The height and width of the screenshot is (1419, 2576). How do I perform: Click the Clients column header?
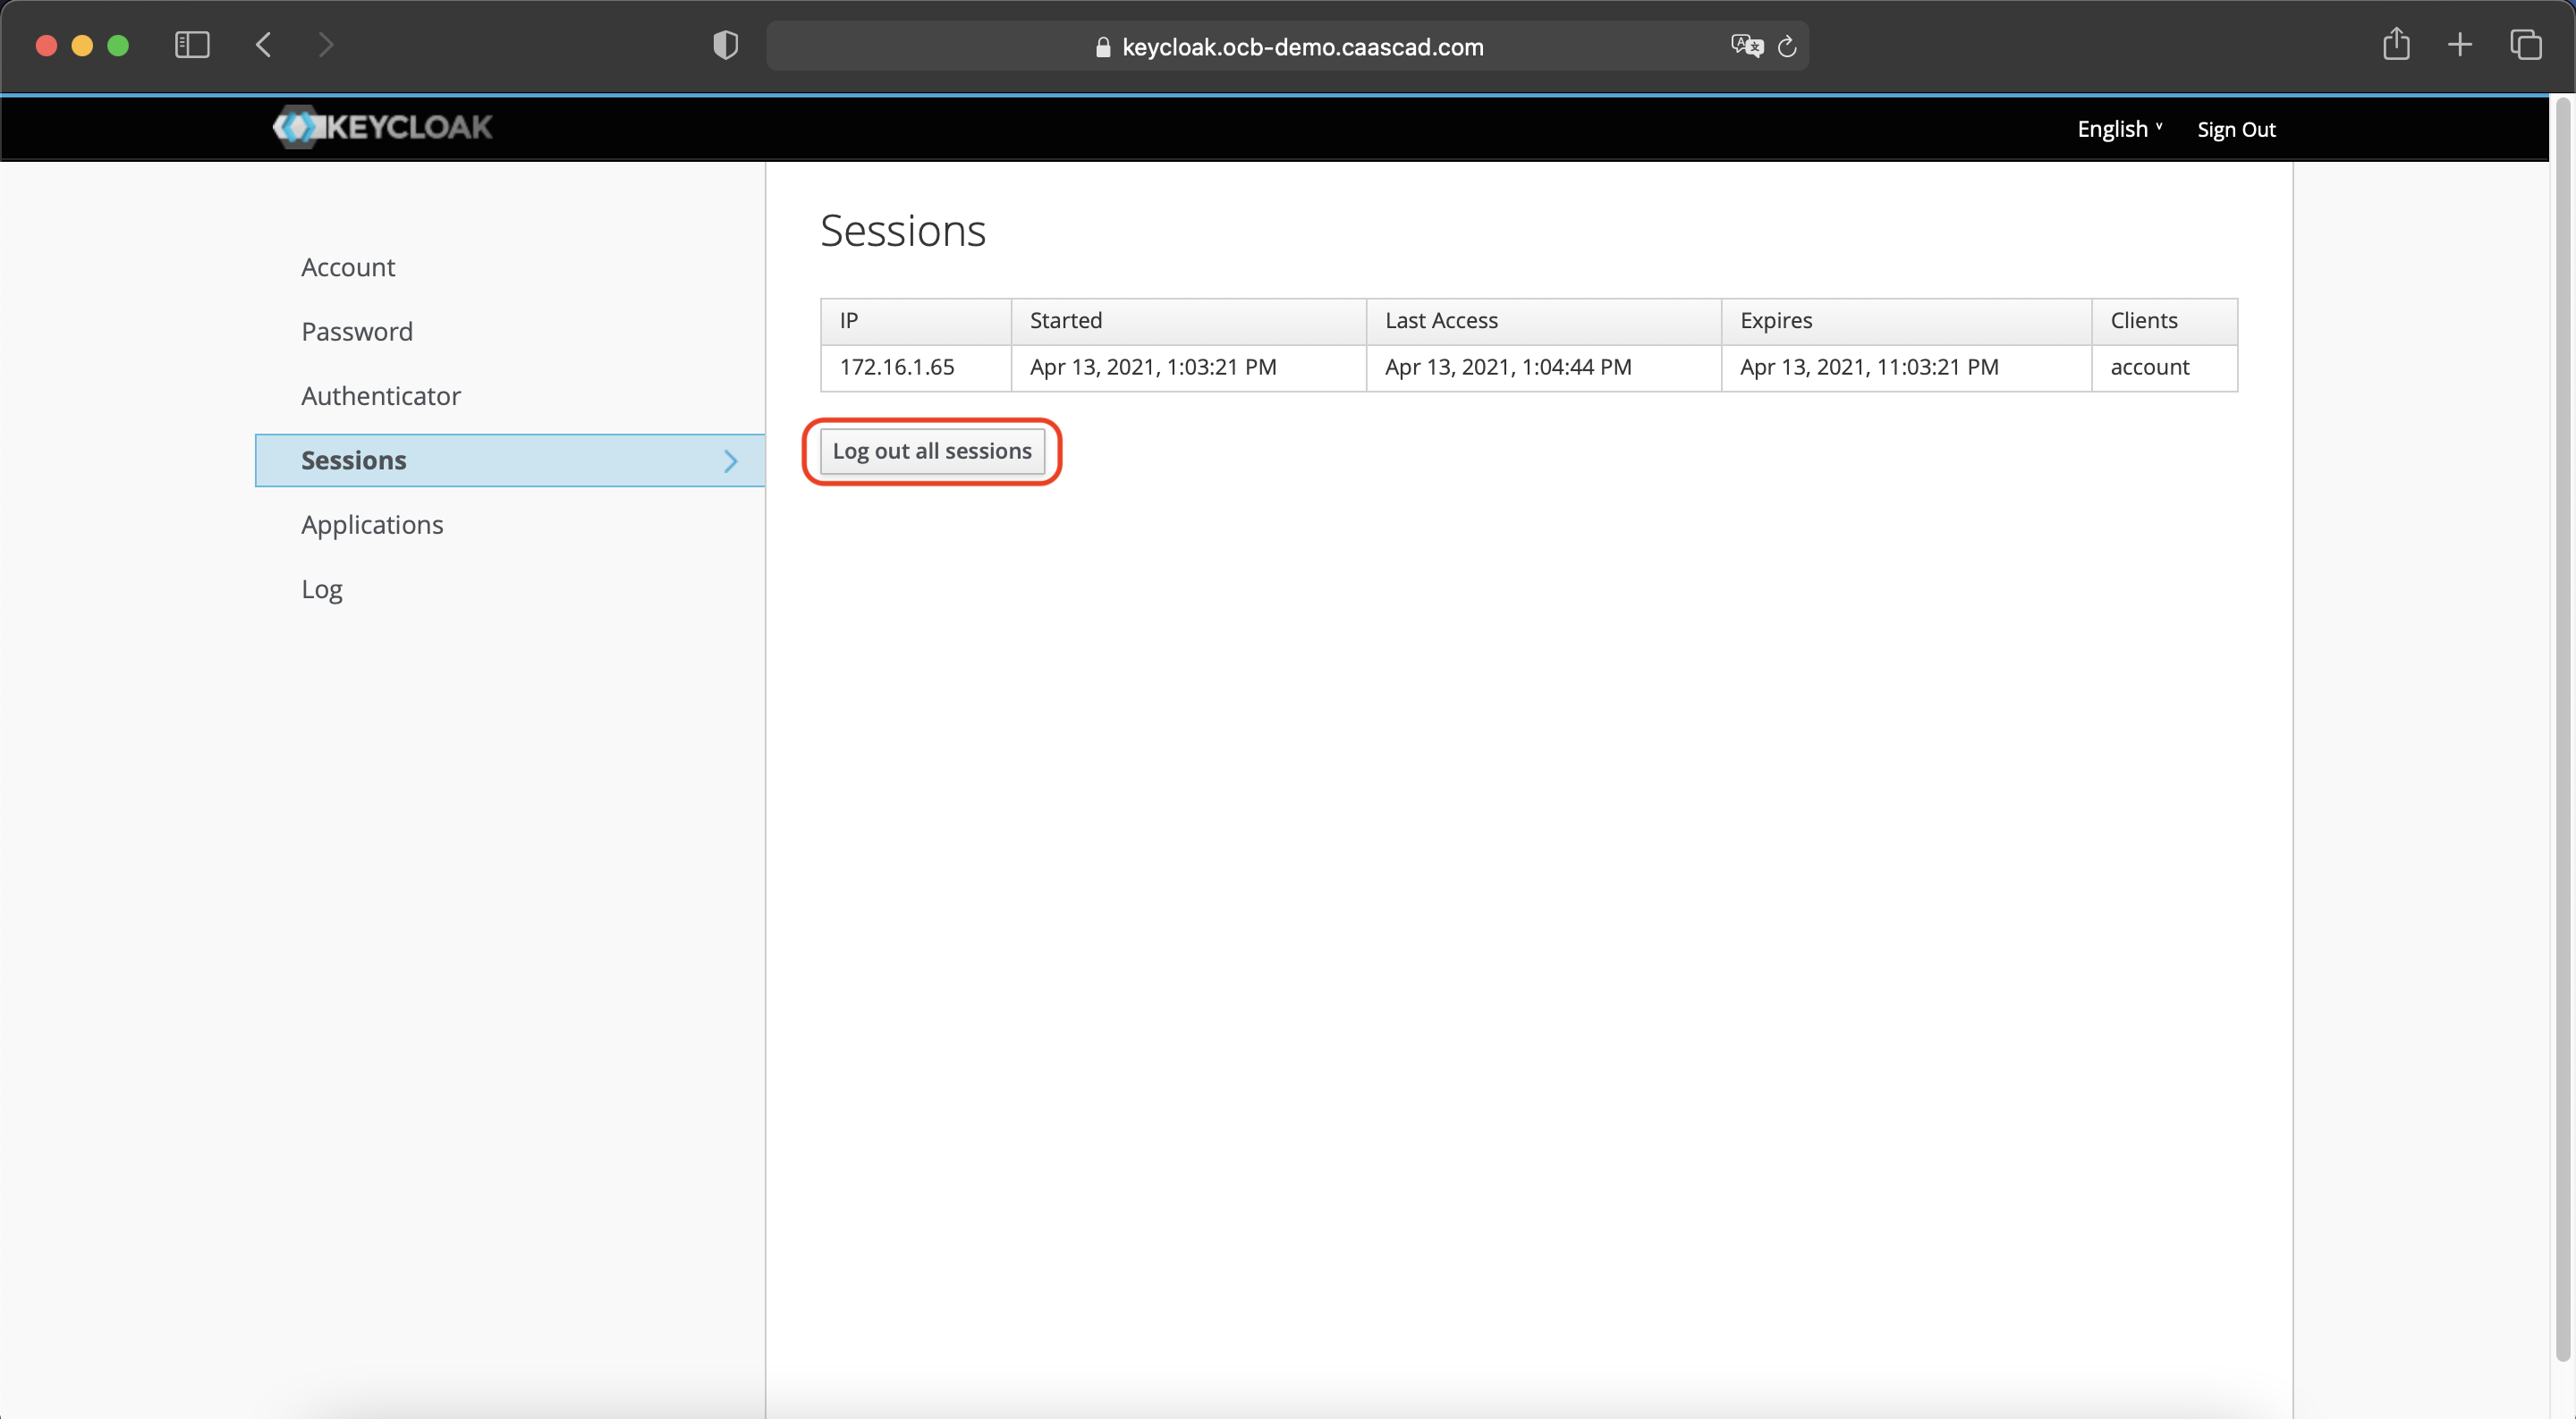2165,321
